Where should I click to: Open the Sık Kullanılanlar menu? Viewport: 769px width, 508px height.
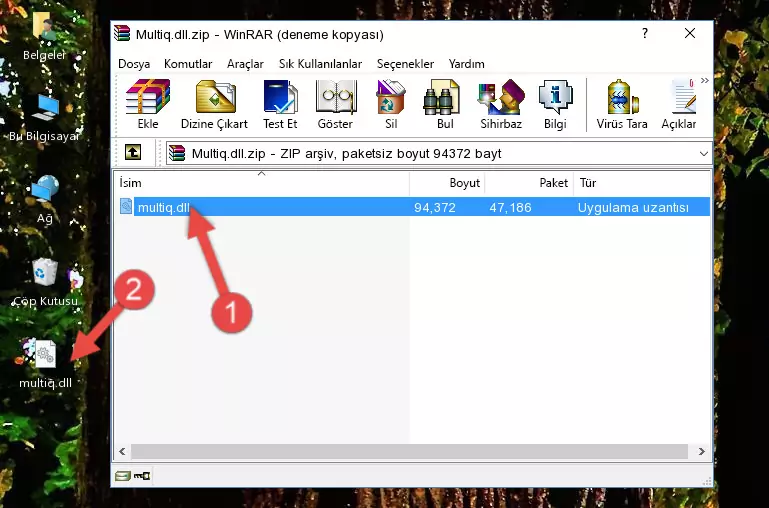pyautogui.click(x=320, y=64)
